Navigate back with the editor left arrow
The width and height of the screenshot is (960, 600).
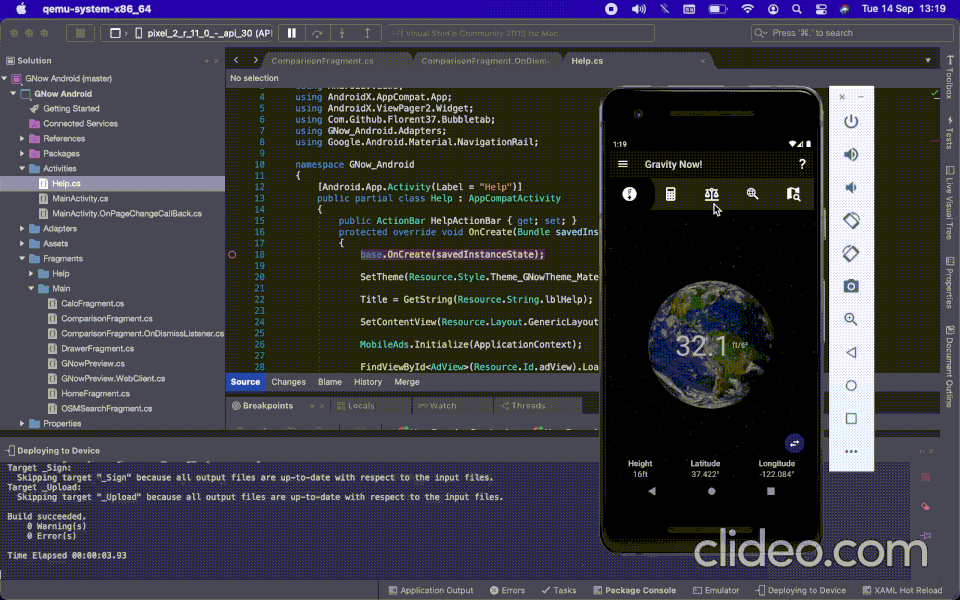point(236,60)
